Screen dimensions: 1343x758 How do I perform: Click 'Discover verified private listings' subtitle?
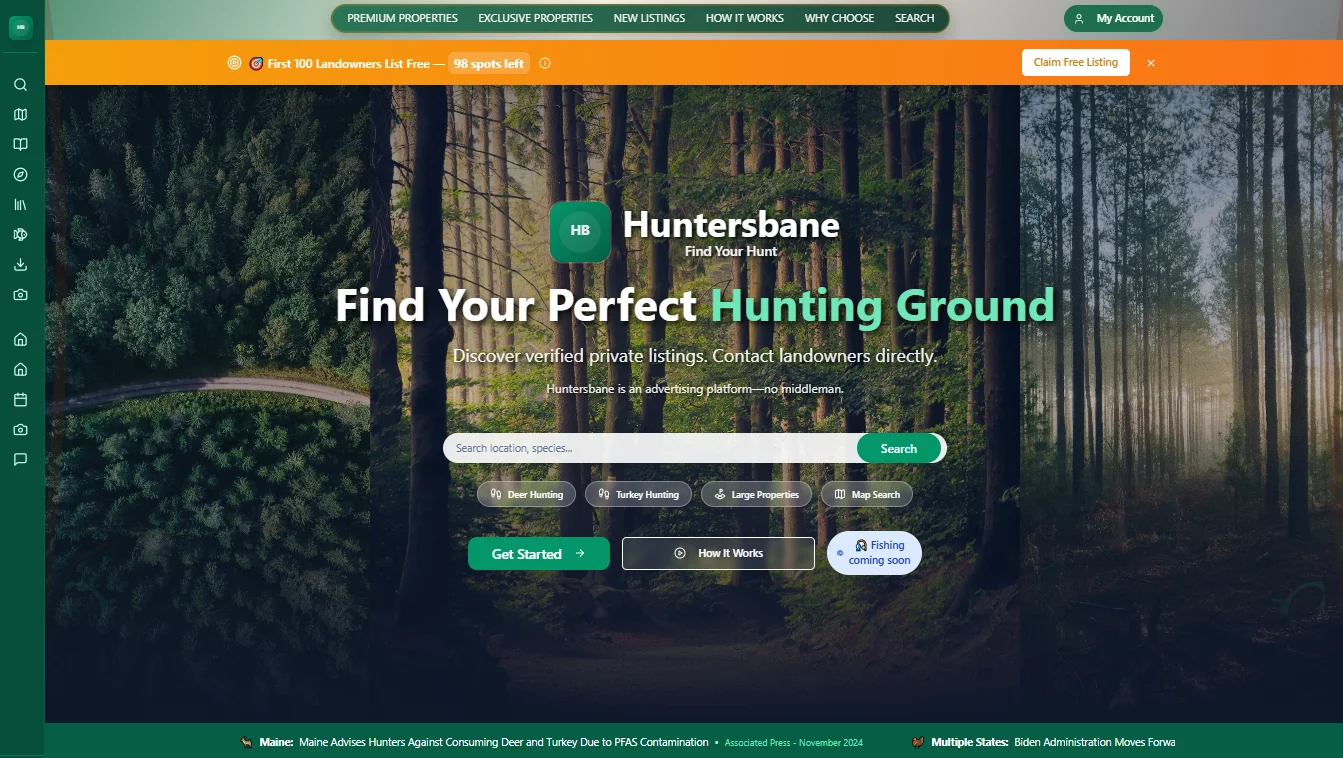(x=695, y=356)
